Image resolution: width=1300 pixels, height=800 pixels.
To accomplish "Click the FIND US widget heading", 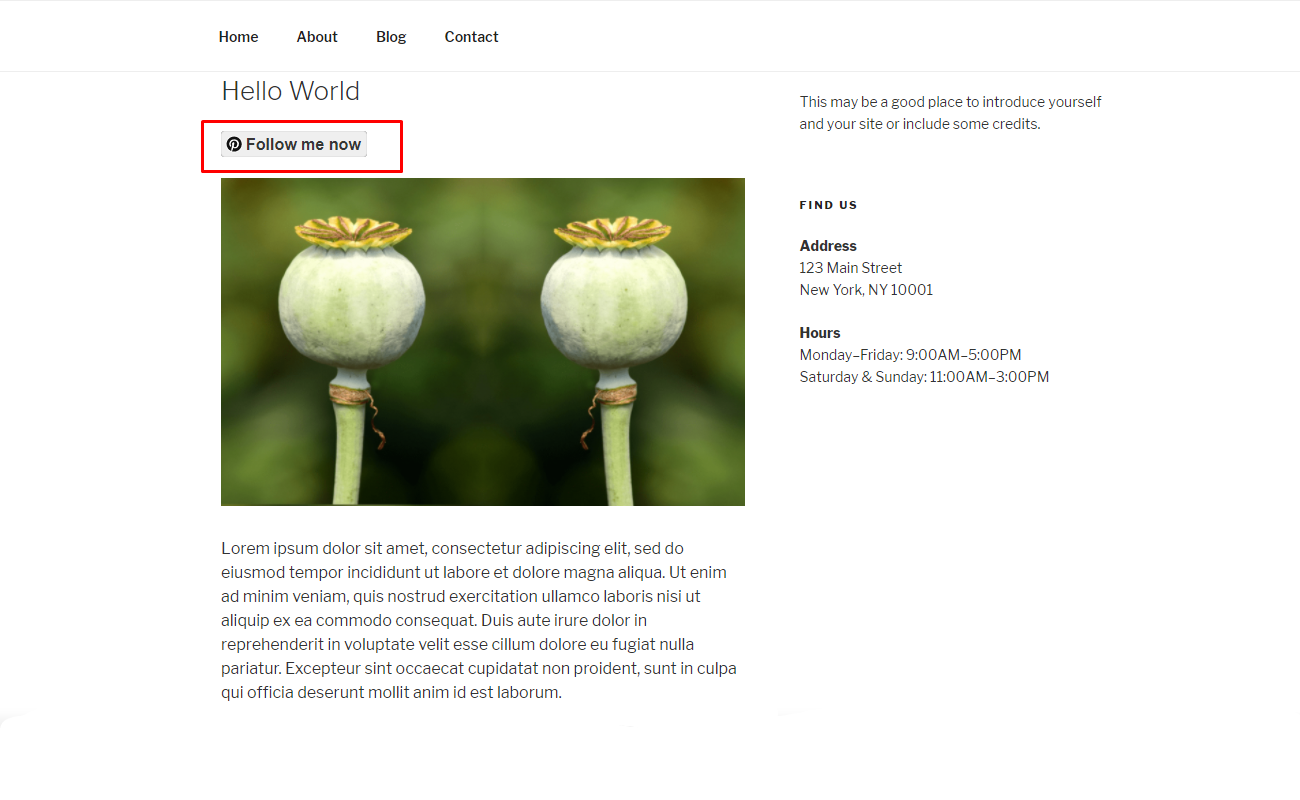I will [x=829, y=205].
